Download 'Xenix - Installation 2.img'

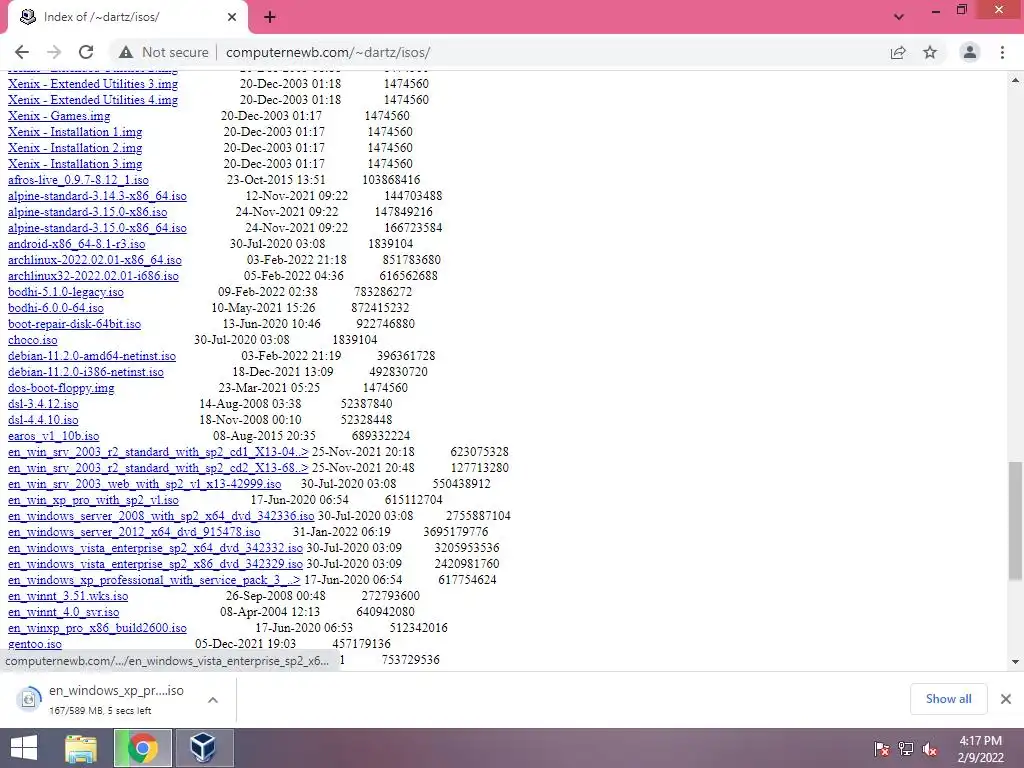pyautogui.click(x=75, y=148)
